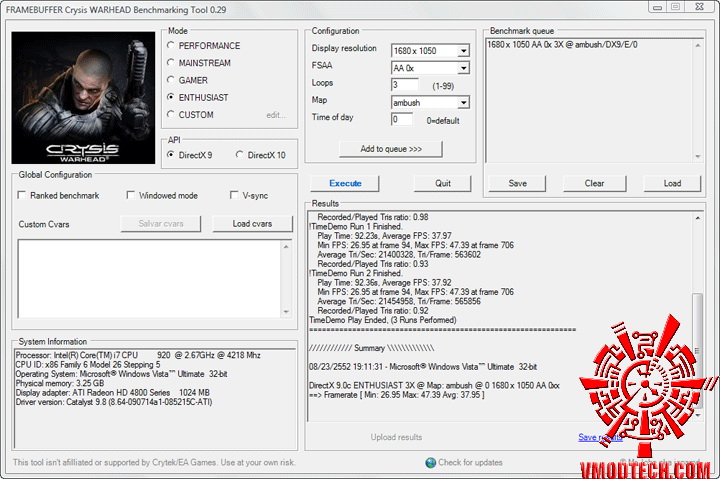
Task: Click inside the Custom Cvars text area
Action: pyautogui.click(x=149, y=278)
